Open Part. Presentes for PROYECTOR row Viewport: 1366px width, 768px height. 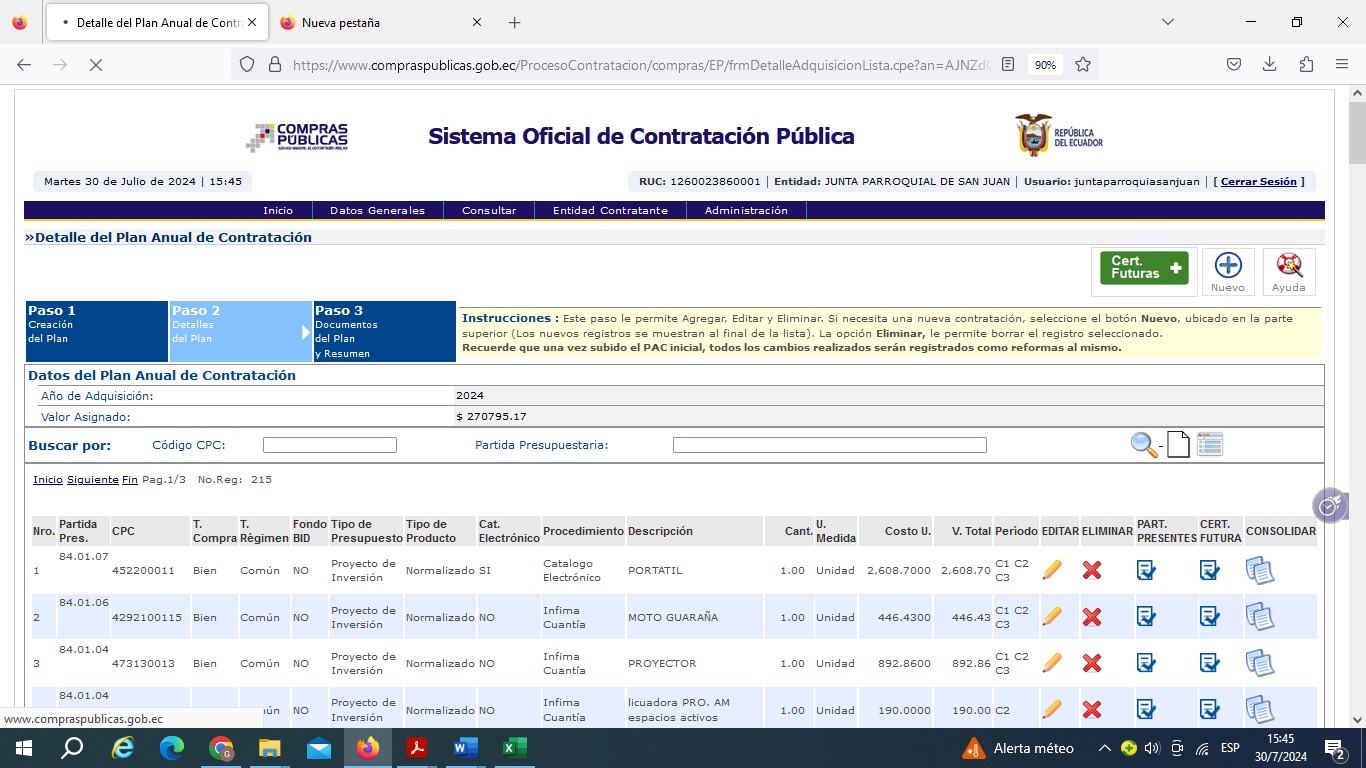(x=1146, y=663)
